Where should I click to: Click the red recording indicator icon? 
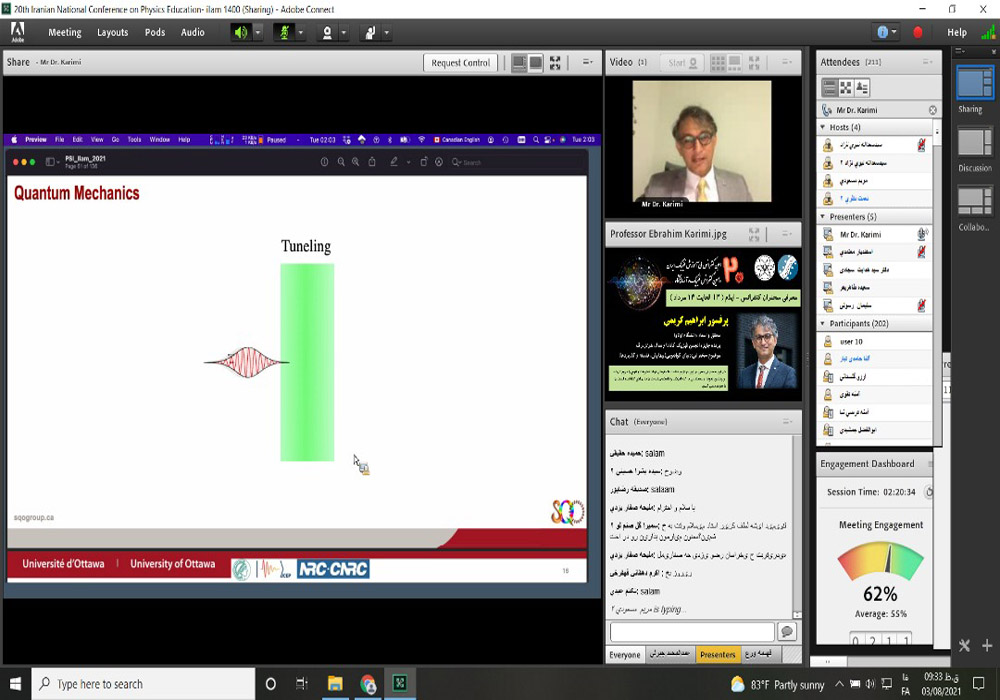click(918, 32)
